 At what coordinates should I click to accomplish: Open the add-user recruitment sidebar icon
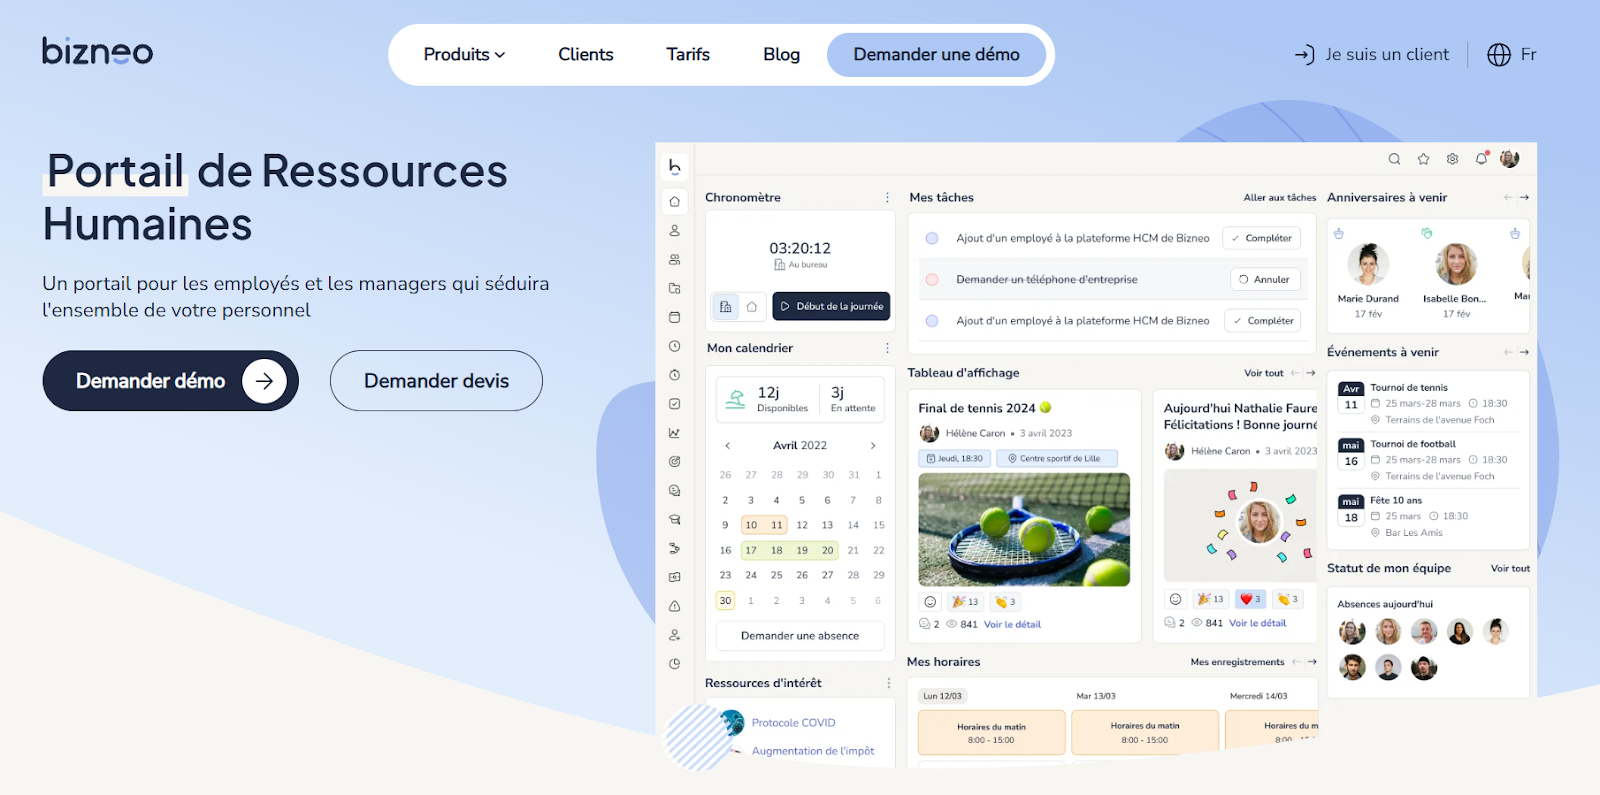pyautogui.click(x=675, y=635)
